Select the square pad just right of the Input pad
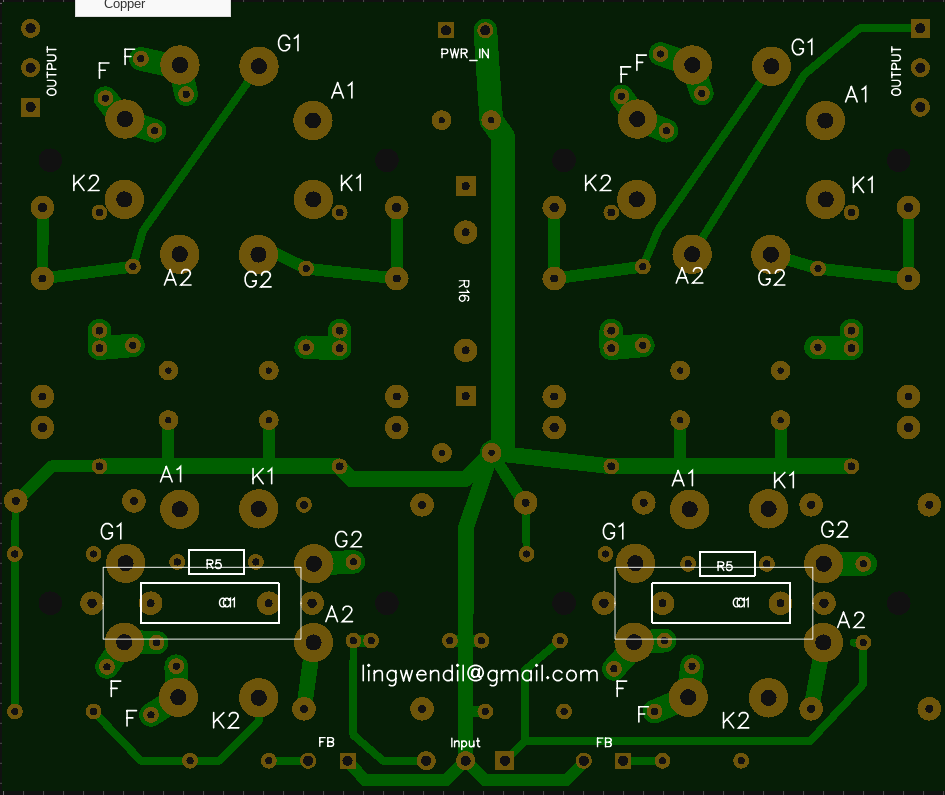Viewport: 945px width, 795px height. coord(504,761)
